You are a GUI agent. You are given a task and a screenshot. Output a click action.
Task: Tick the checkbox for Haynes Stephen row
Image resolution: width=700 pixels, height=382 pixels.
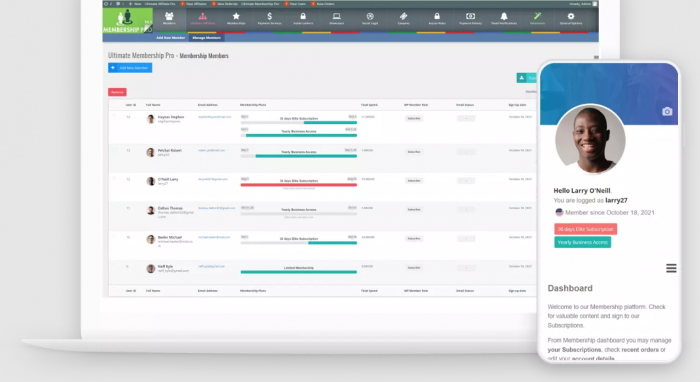(114, 116)
